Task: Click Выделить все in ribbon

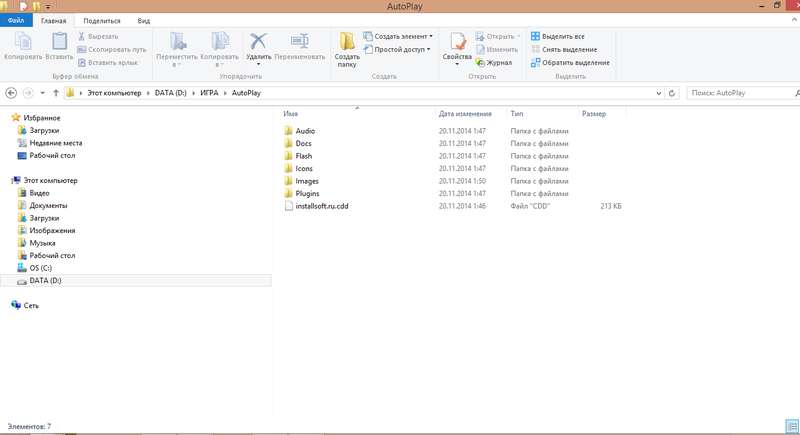Action: (558, 36)
